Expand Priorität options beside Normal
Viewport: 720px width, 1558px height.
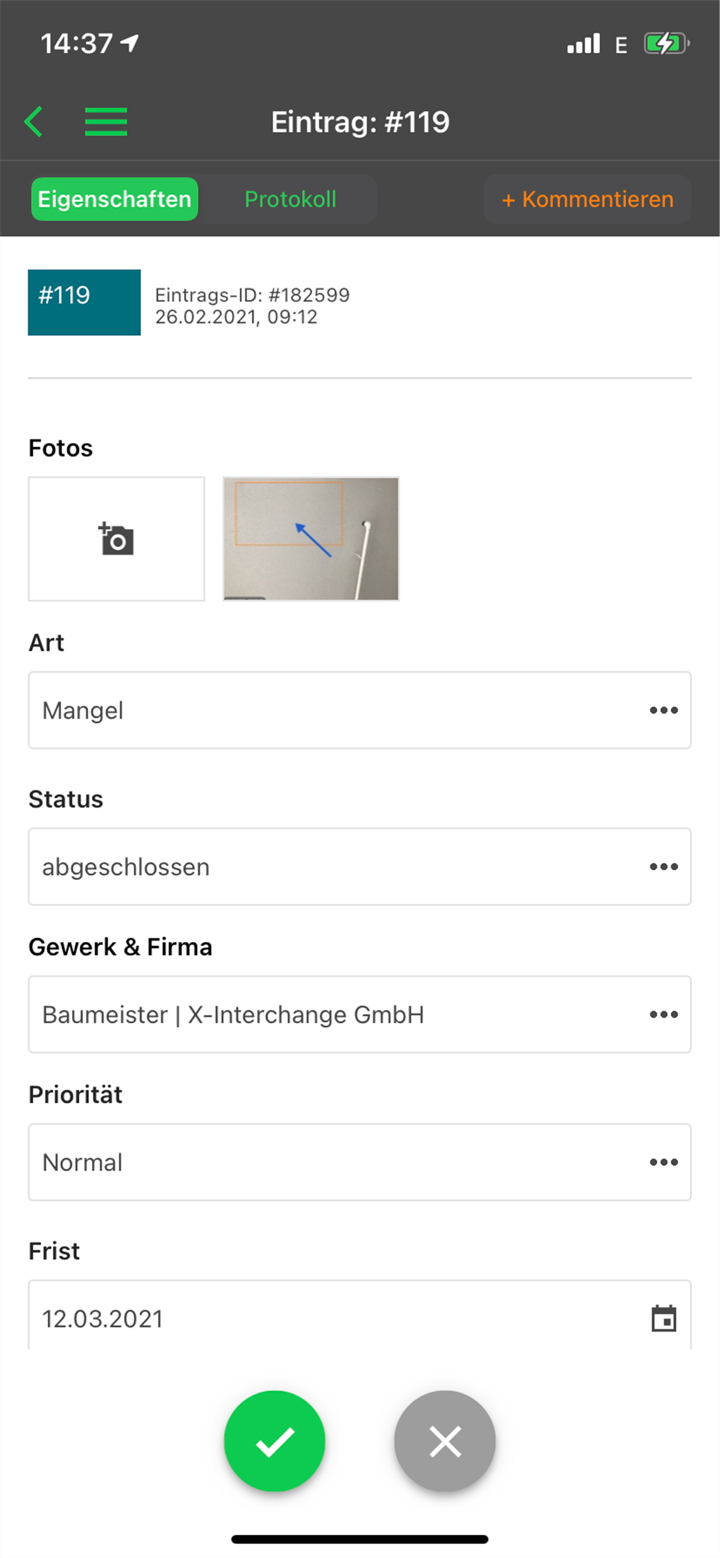663,1162
